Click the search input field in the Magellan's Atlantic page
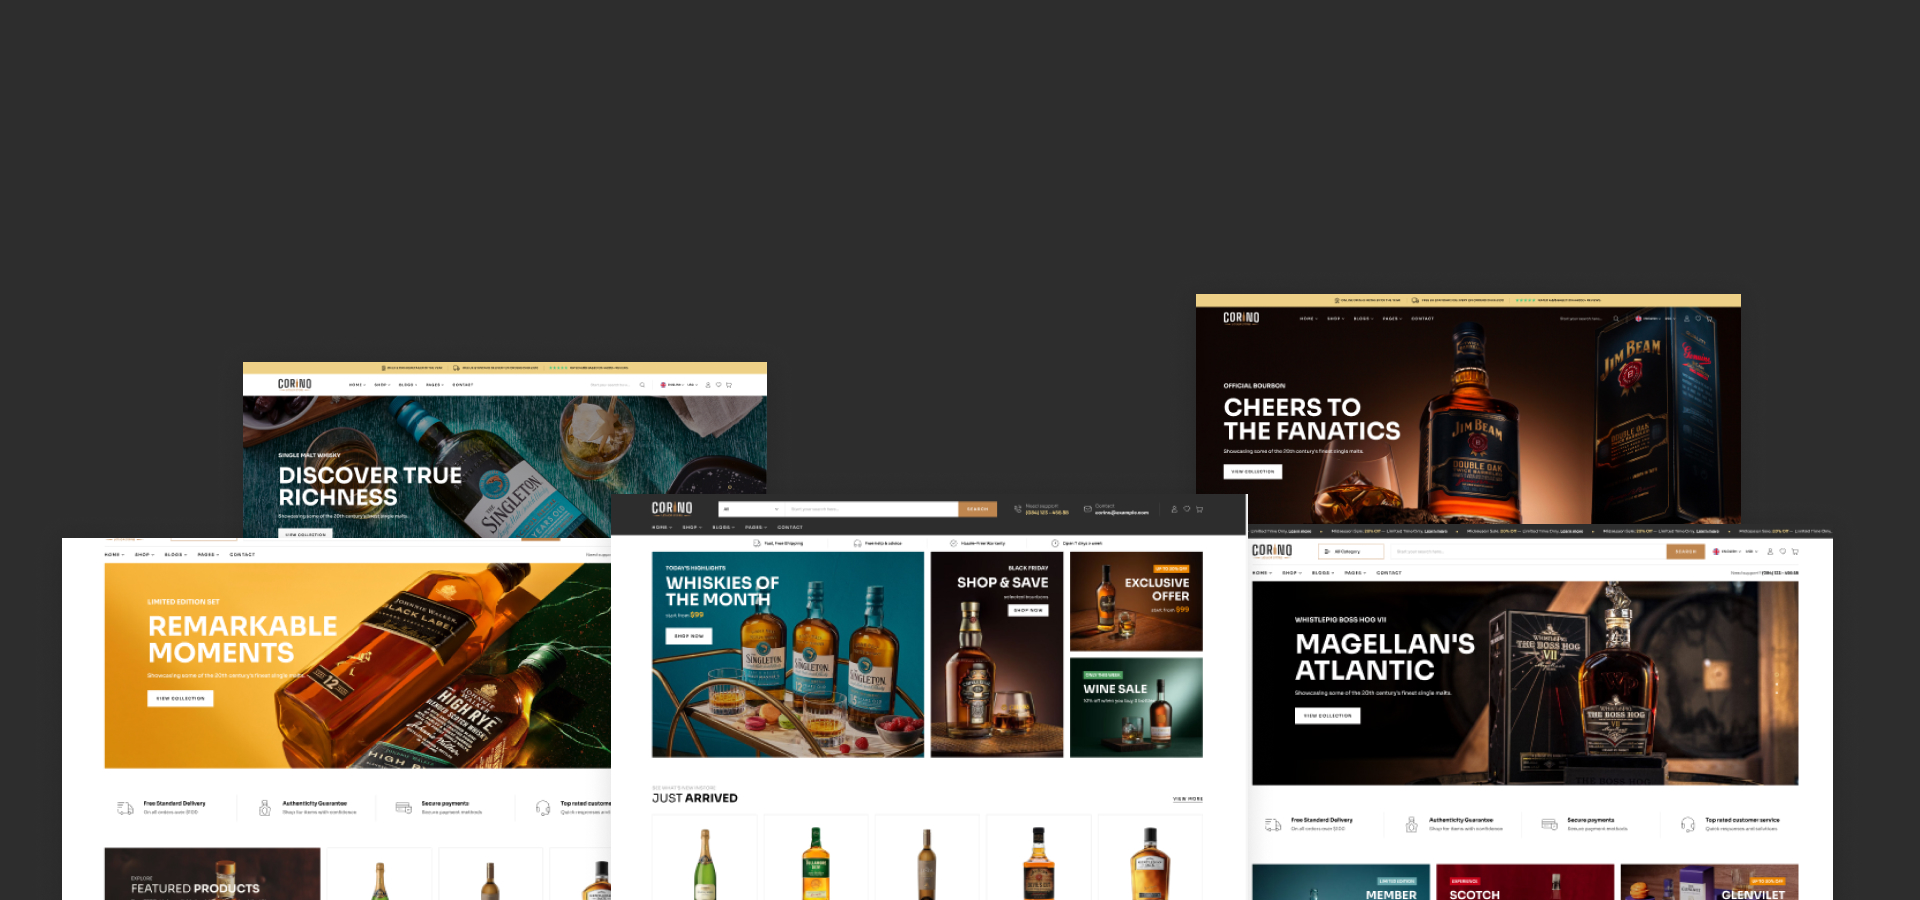This screenshot has height=900, width=1920. (x=1528, y=551)
